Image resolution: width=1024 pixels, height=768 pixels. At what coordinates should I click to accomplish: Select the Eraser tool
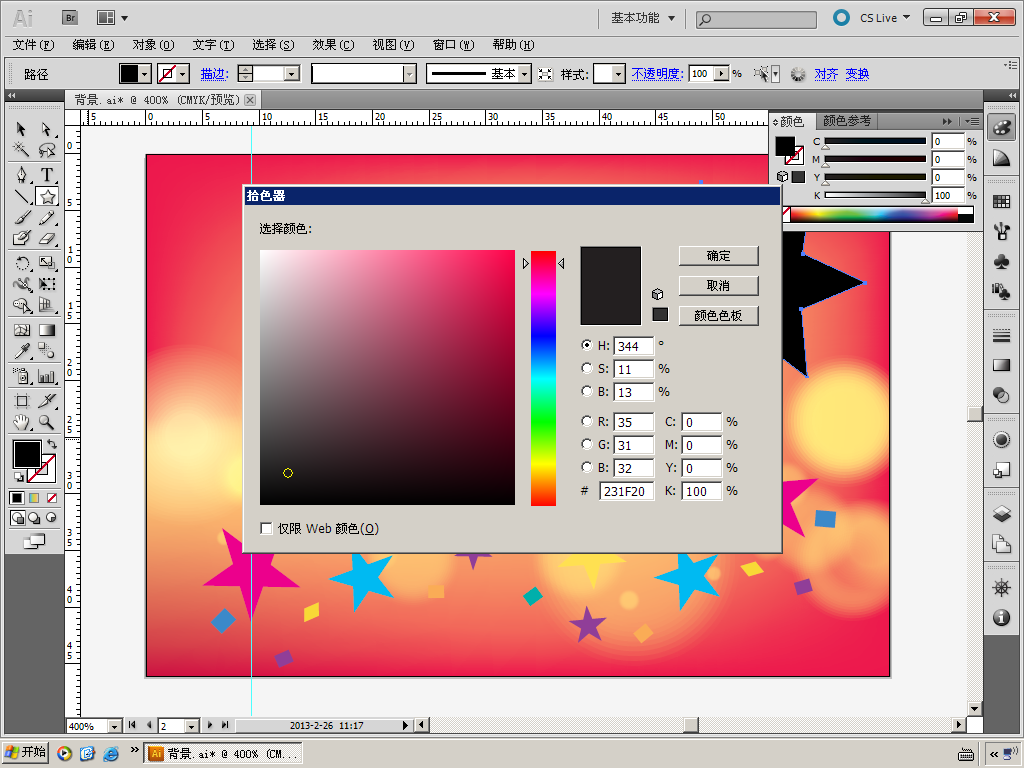[x=46, y=238]
